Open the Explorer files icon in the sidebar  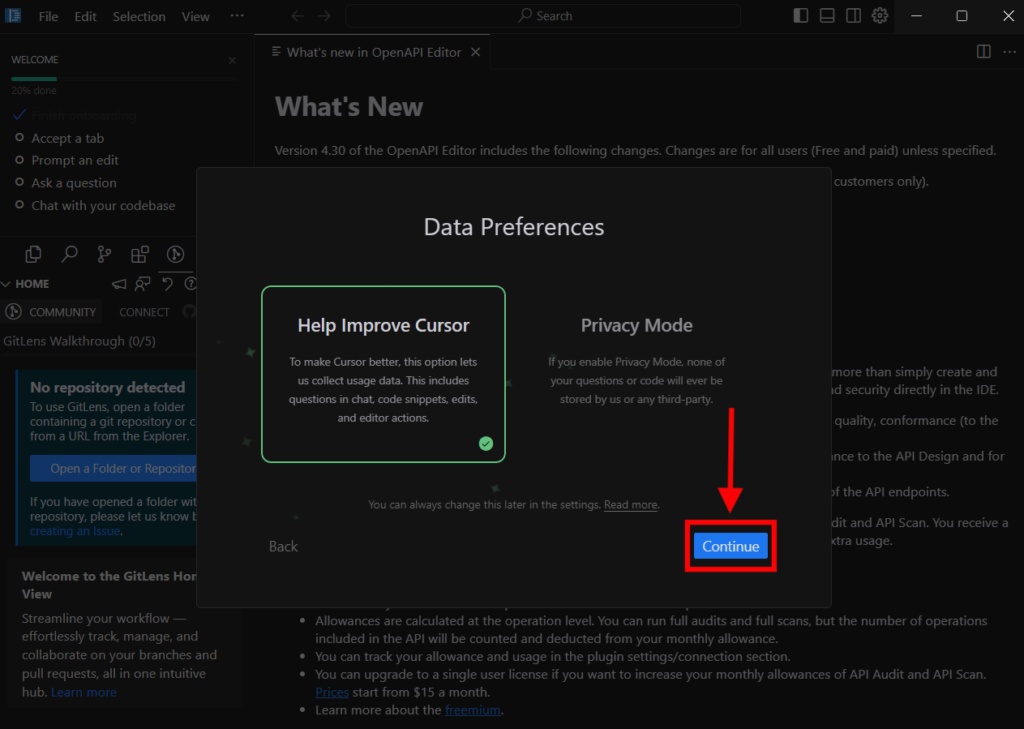(33, 254)
